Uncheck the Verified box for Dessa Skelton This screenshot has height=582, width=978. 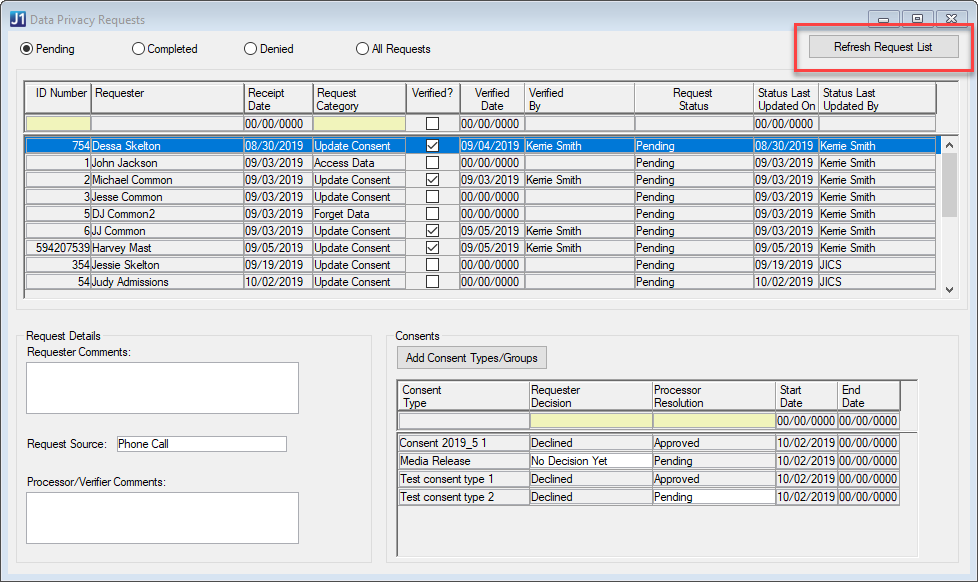[x=433, y=145]
